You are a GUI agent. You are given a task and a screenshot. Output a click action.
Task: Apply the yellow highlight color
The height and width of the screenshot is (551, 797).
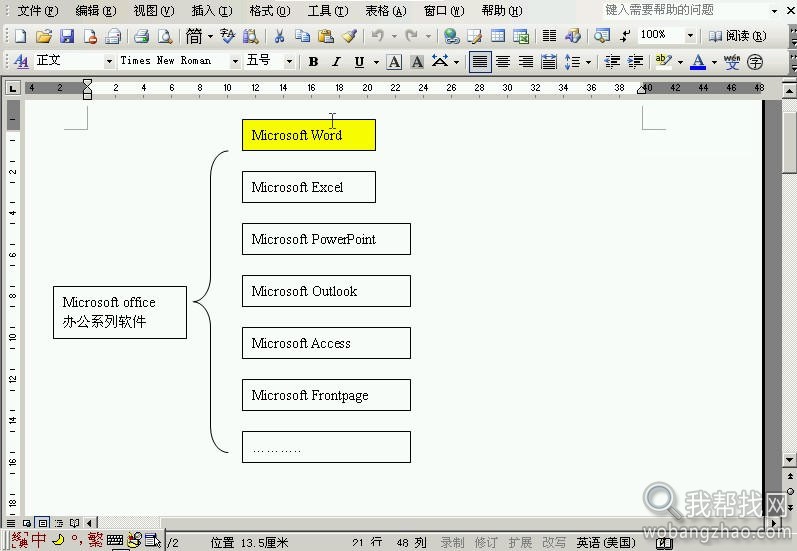click(663, 62)
